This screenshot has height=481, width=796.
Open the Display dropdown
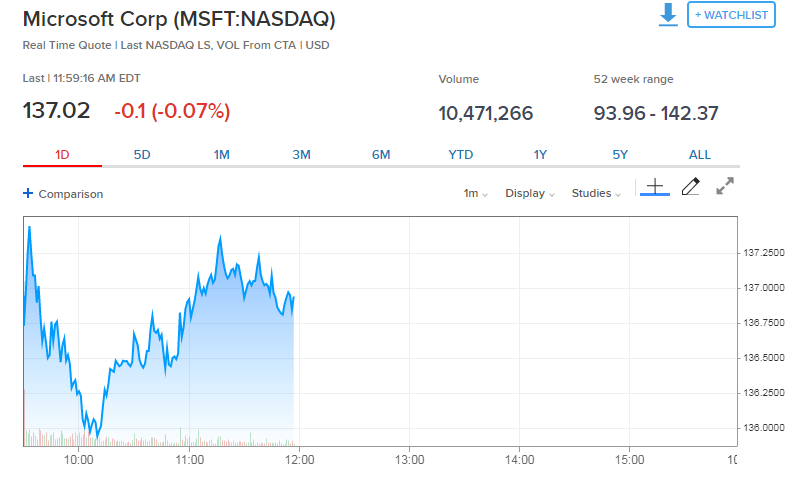click(x=530, y=194)
